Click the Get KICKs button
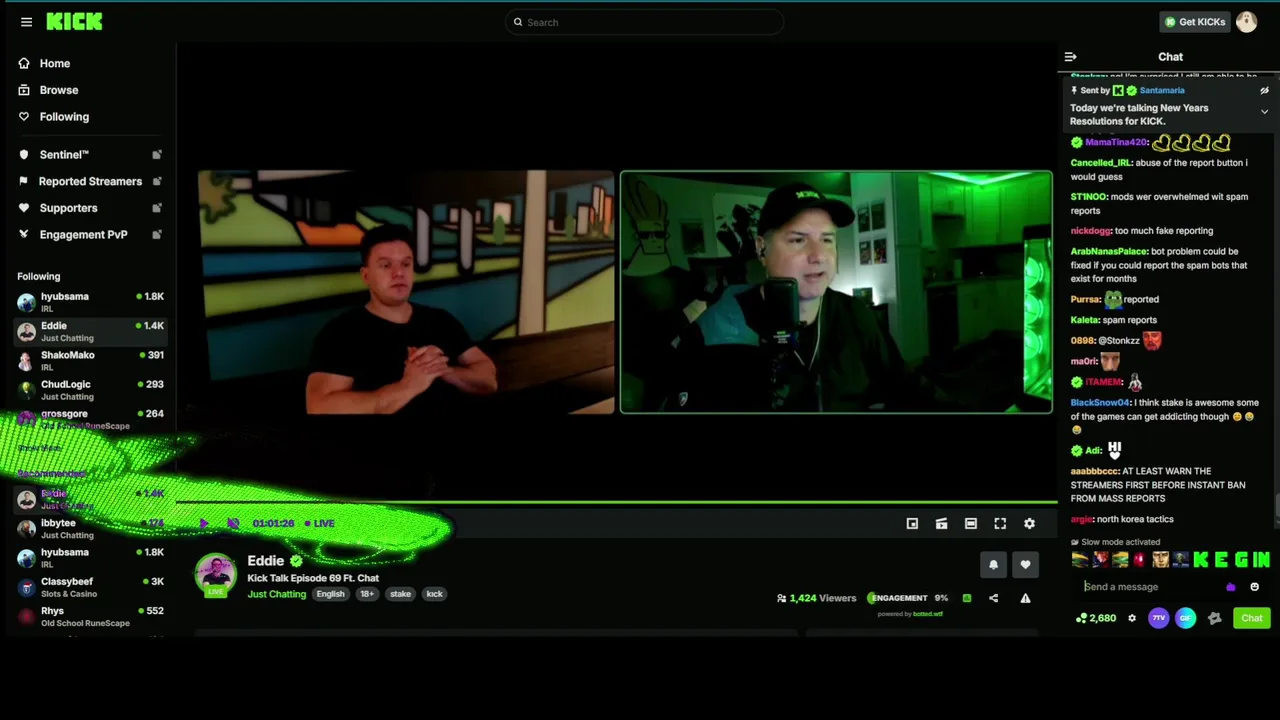 (x=1194, y=22)
